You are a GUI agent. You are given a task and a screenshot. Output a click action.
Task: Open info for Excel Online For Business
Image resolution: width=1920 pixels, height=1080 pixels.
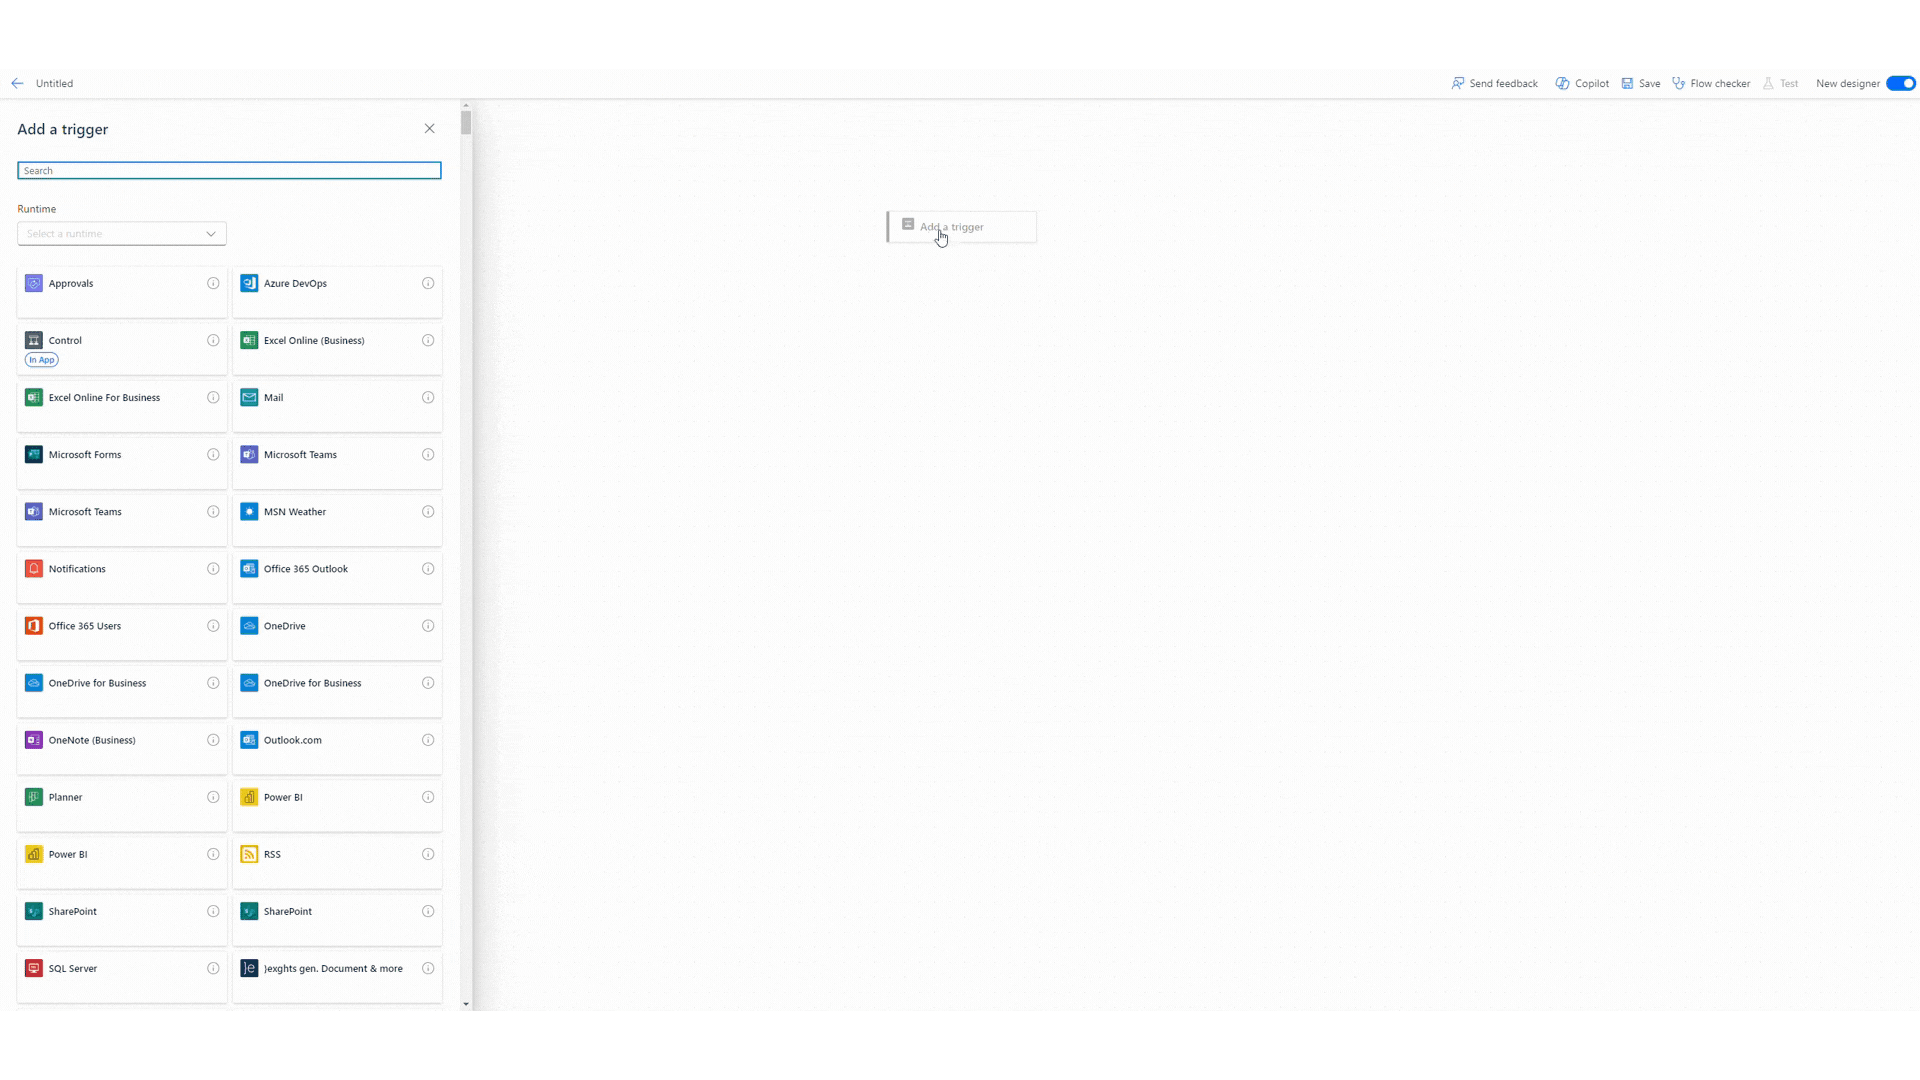click(x=213, y=397)
